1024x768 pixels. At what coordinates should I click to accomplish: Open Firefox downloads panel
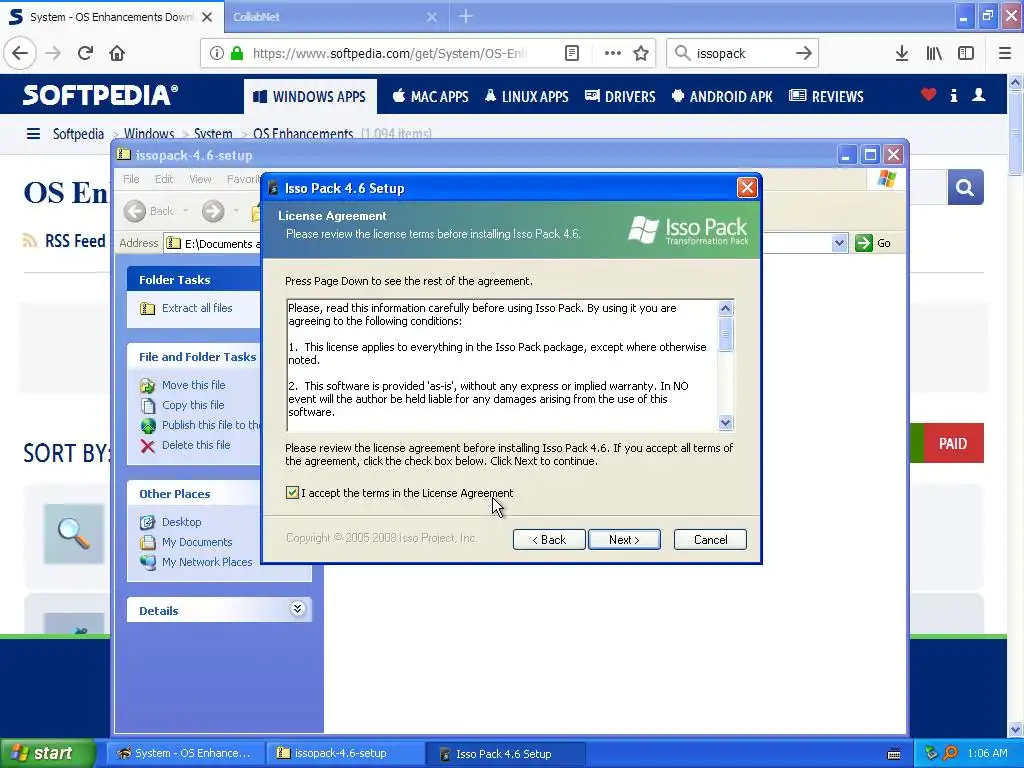click(x=902, y=53)
